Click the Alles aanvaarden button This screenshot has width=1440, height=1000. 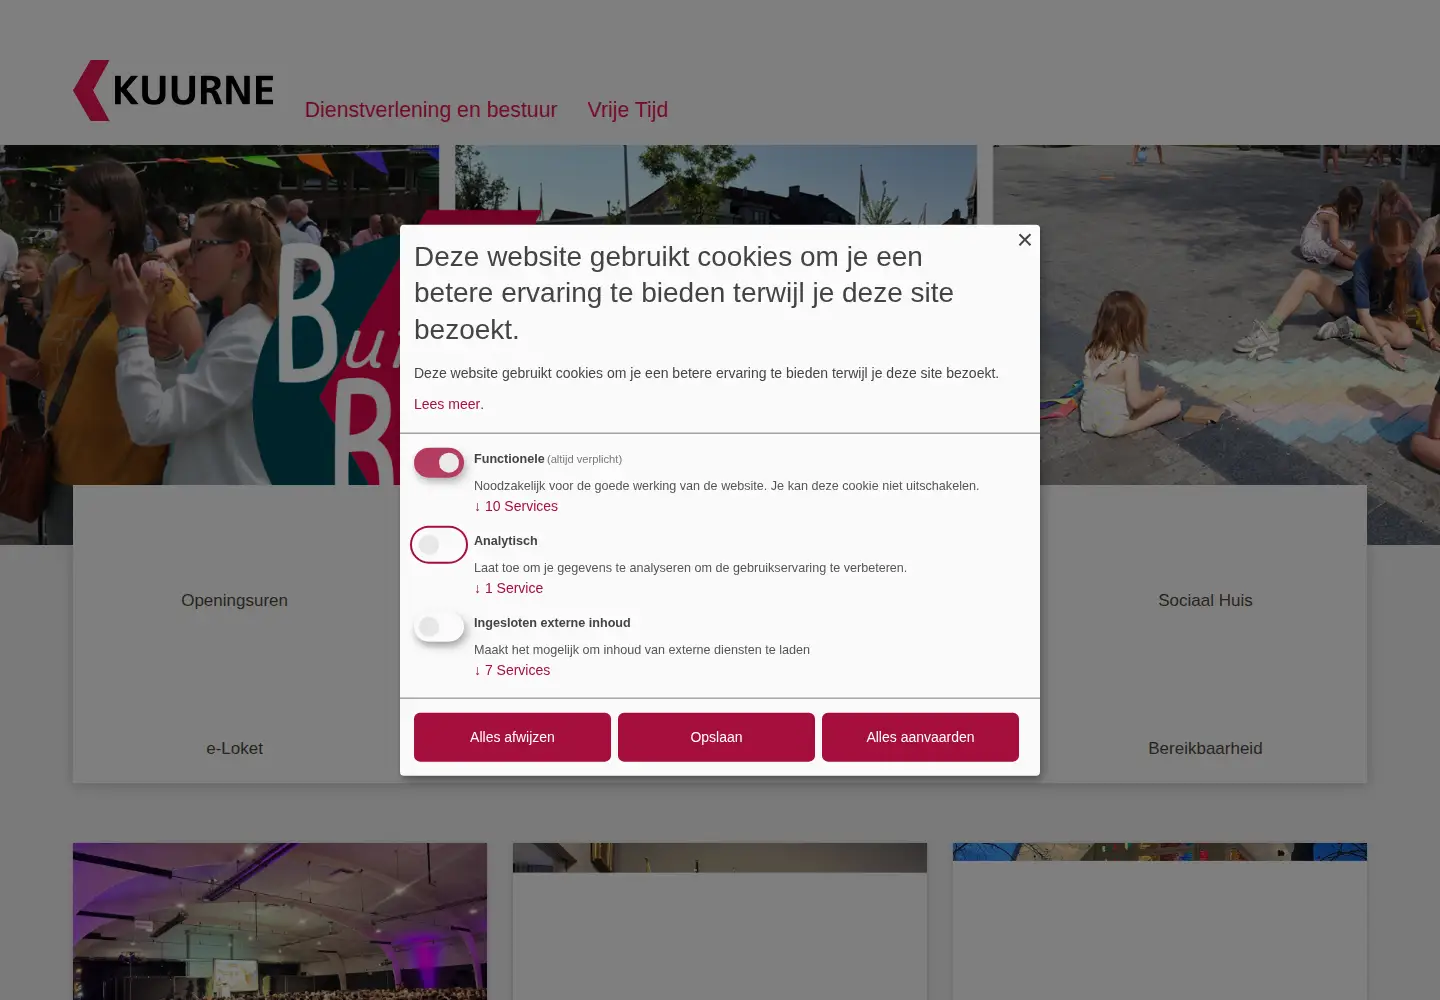tap(920, 737)
